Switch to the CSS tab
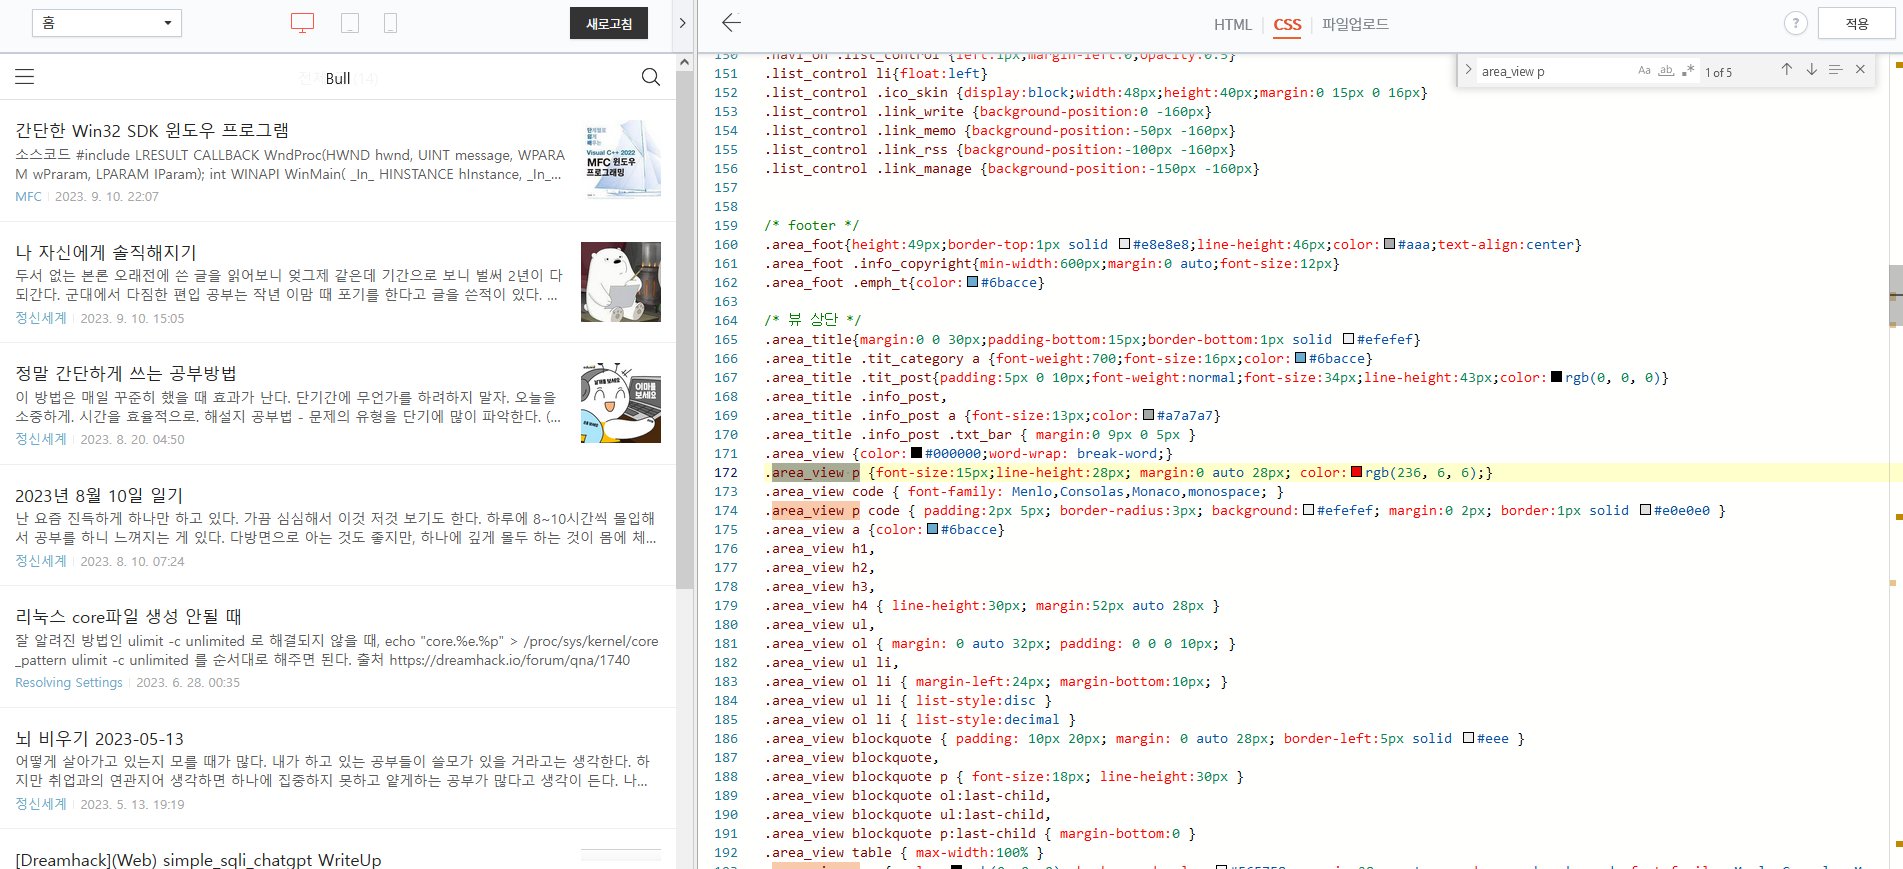Screen dimensions: 1903x869 click(1287, 25)
